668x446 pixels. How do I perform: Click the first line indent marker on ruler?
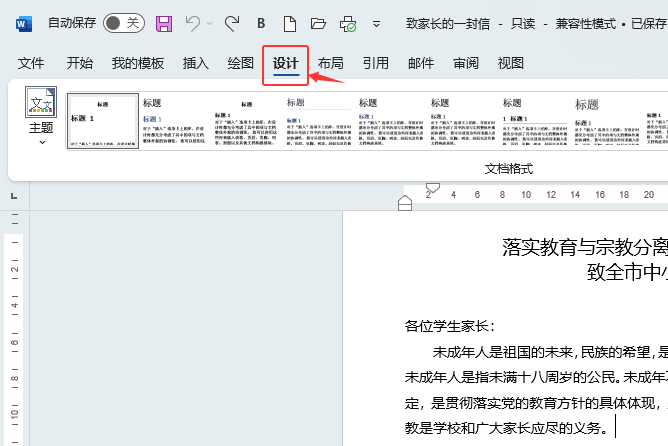432,187
